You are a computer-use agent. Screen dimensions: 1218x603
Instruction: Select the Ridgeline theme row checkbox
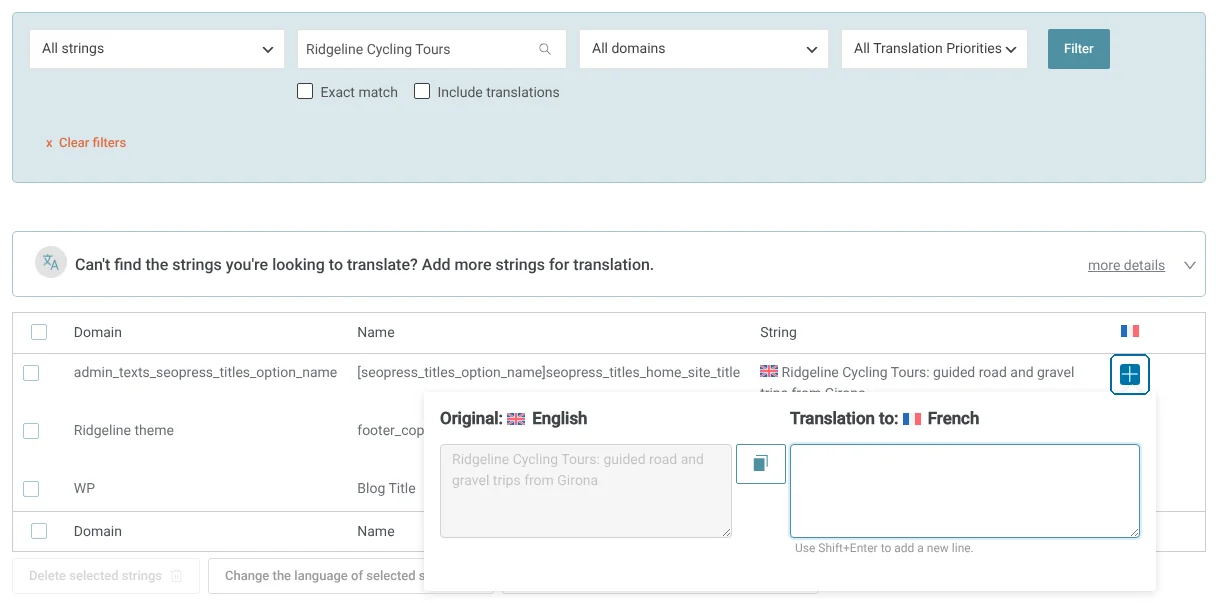coord(31,431)
